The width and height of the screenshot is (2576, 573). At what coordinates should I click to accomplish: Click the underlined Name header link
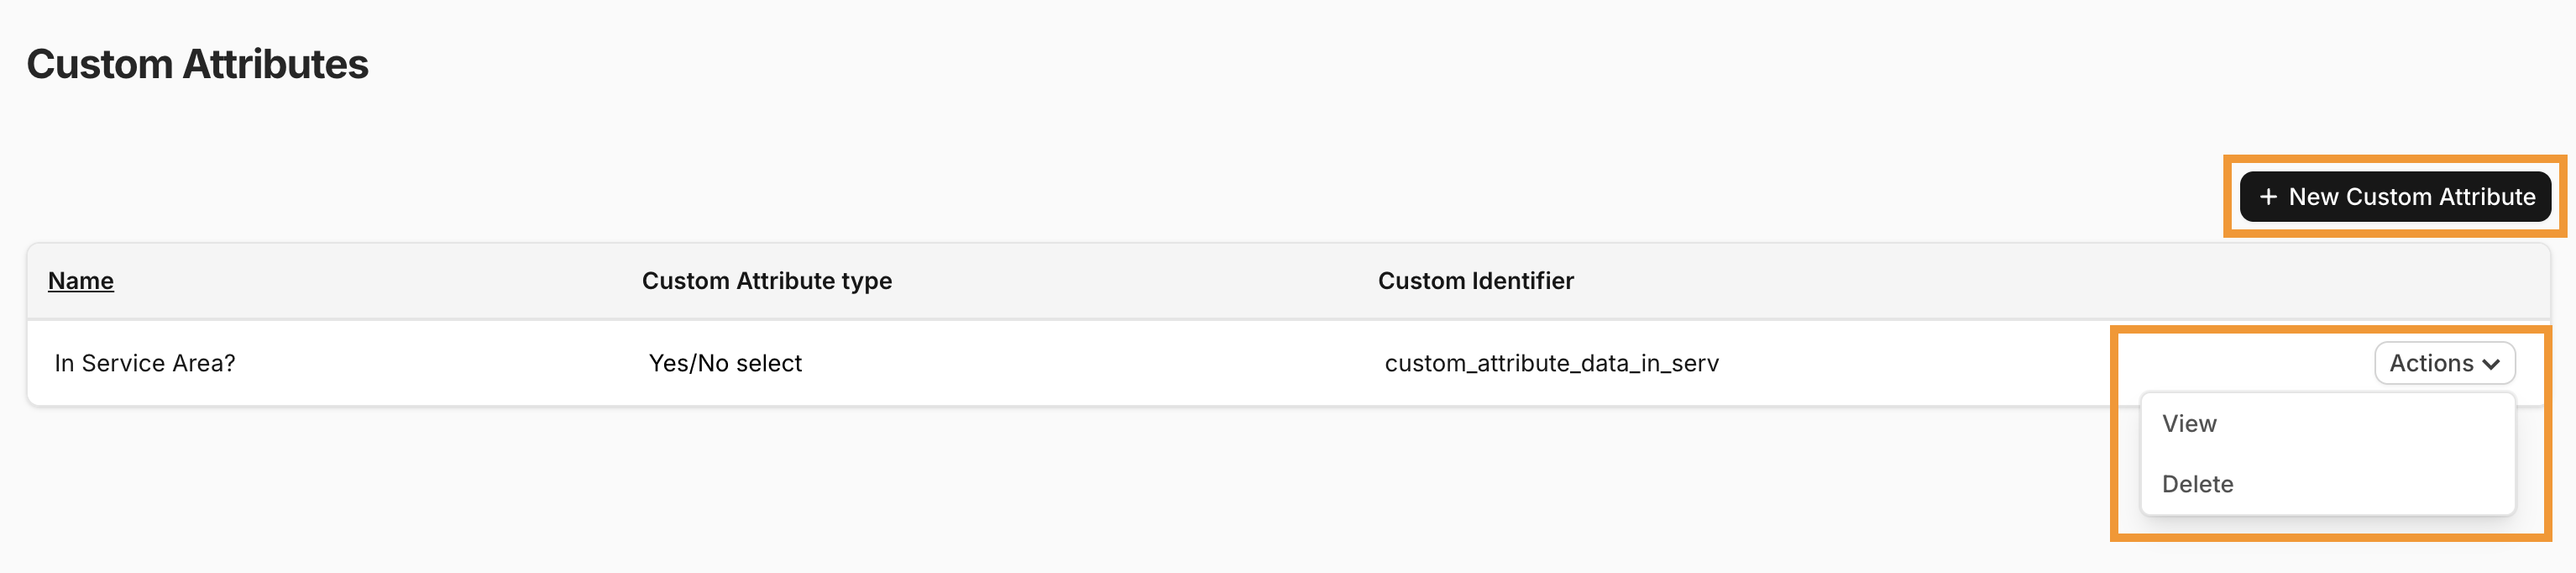tap(80, 281)
